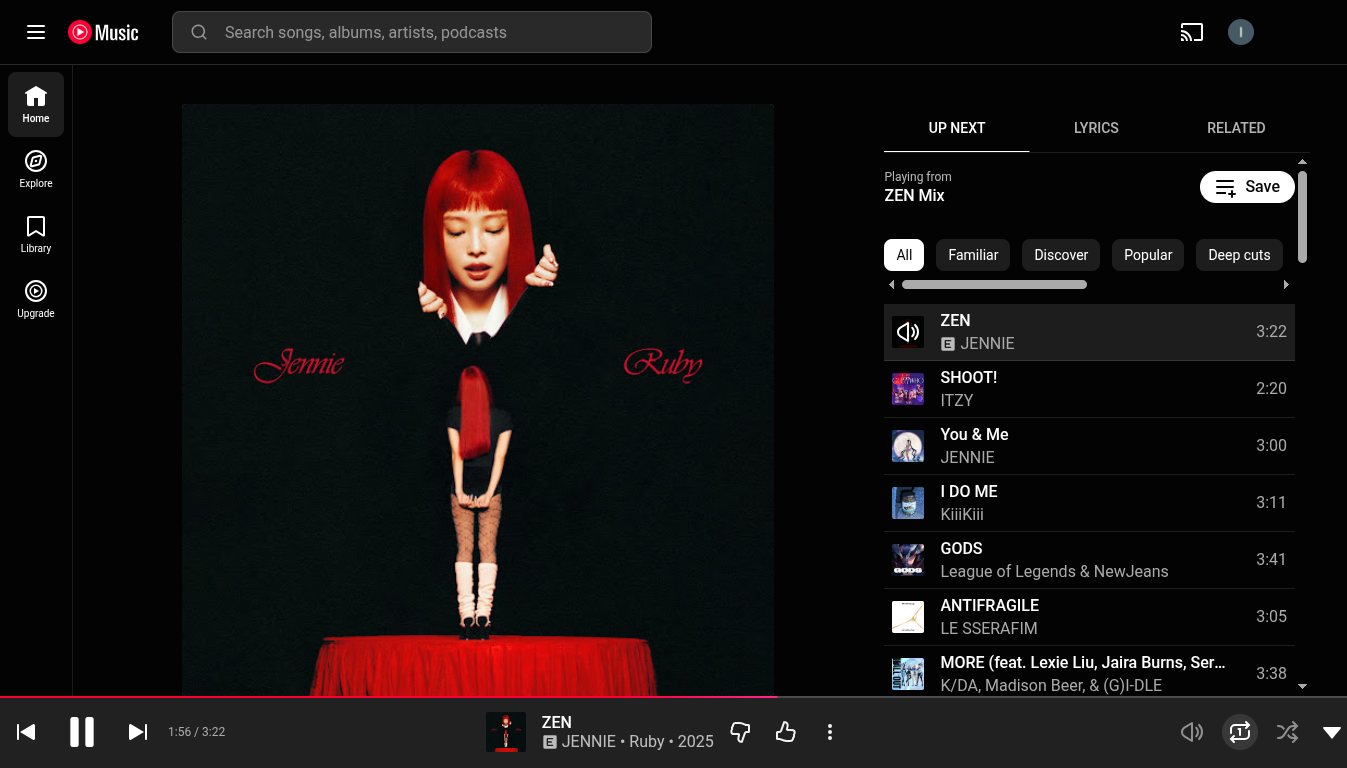
Task: Open the Cast to device icon
Action: tap(1191, 32)
